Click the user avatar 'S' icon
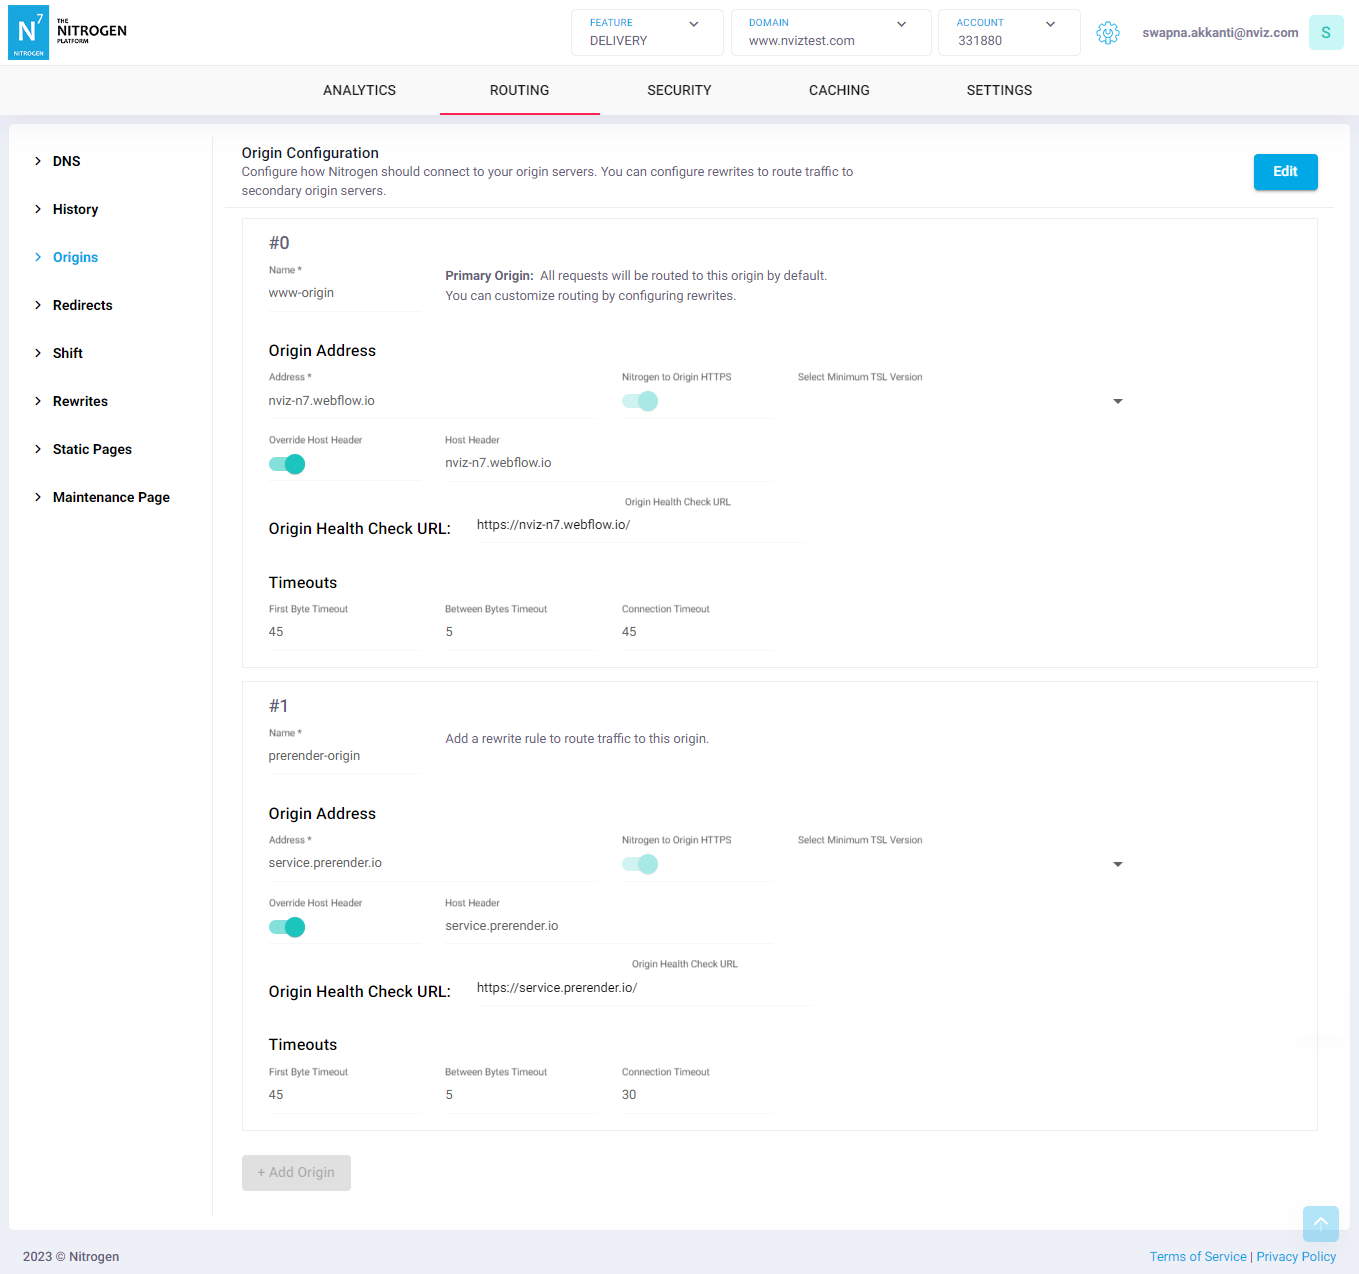The width and height of the screenshot is (1359, 1274). click(1325, 33)
